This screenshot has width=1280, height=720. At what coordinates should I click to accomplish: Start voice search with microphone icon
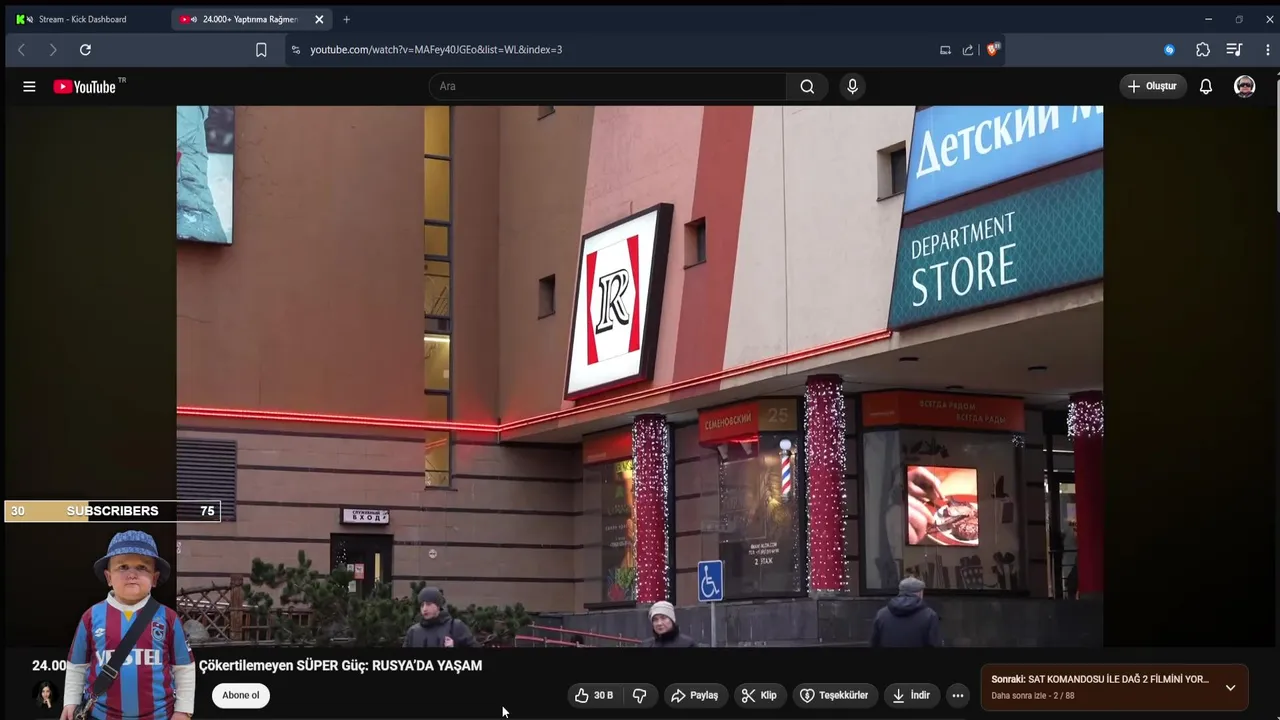[852, 87]
